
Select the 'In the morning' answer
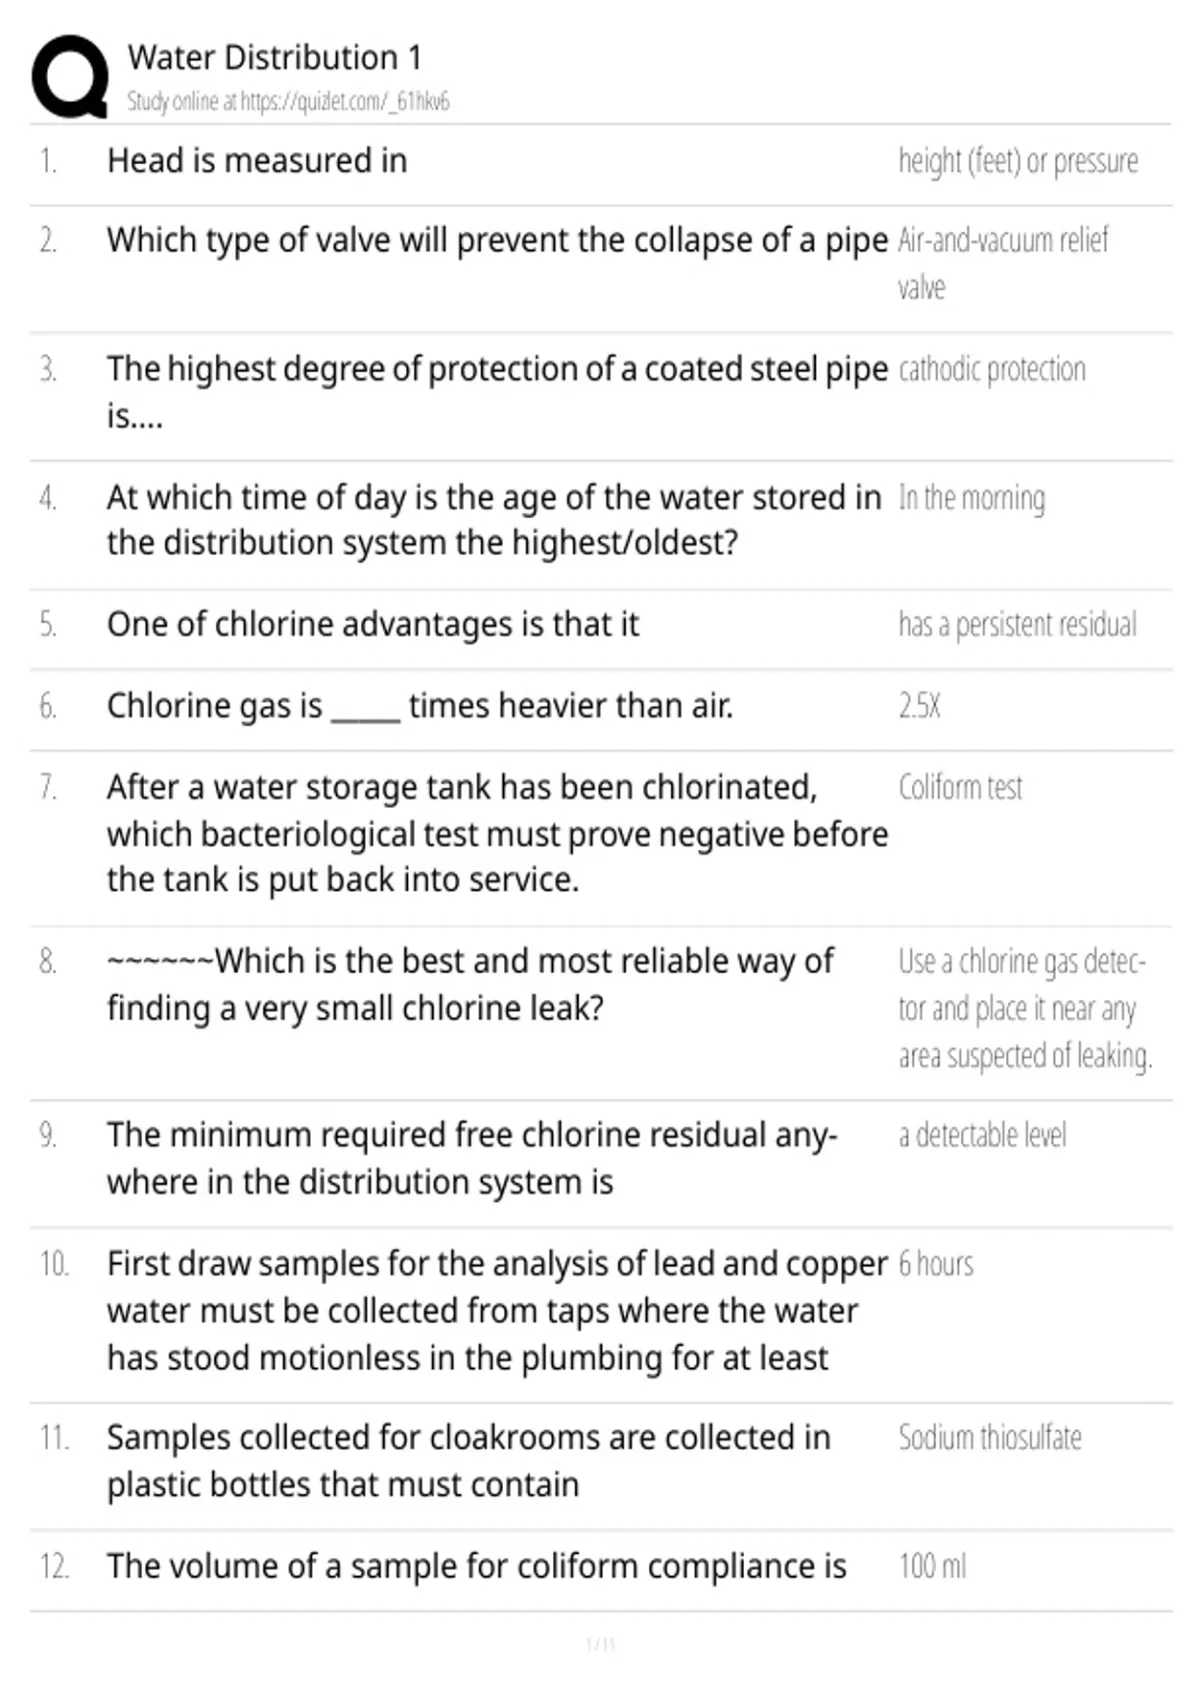(971, 497)
